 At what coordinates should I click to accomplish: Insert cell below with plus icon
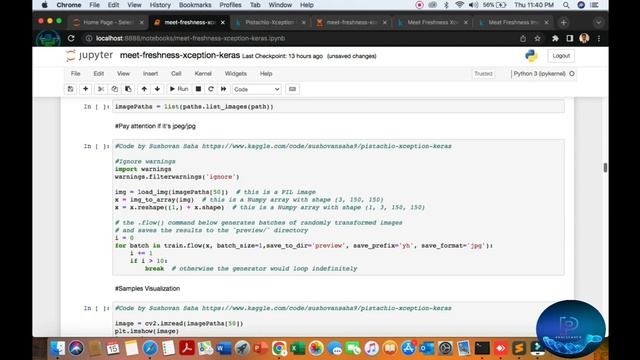click(x=85, y=89)
